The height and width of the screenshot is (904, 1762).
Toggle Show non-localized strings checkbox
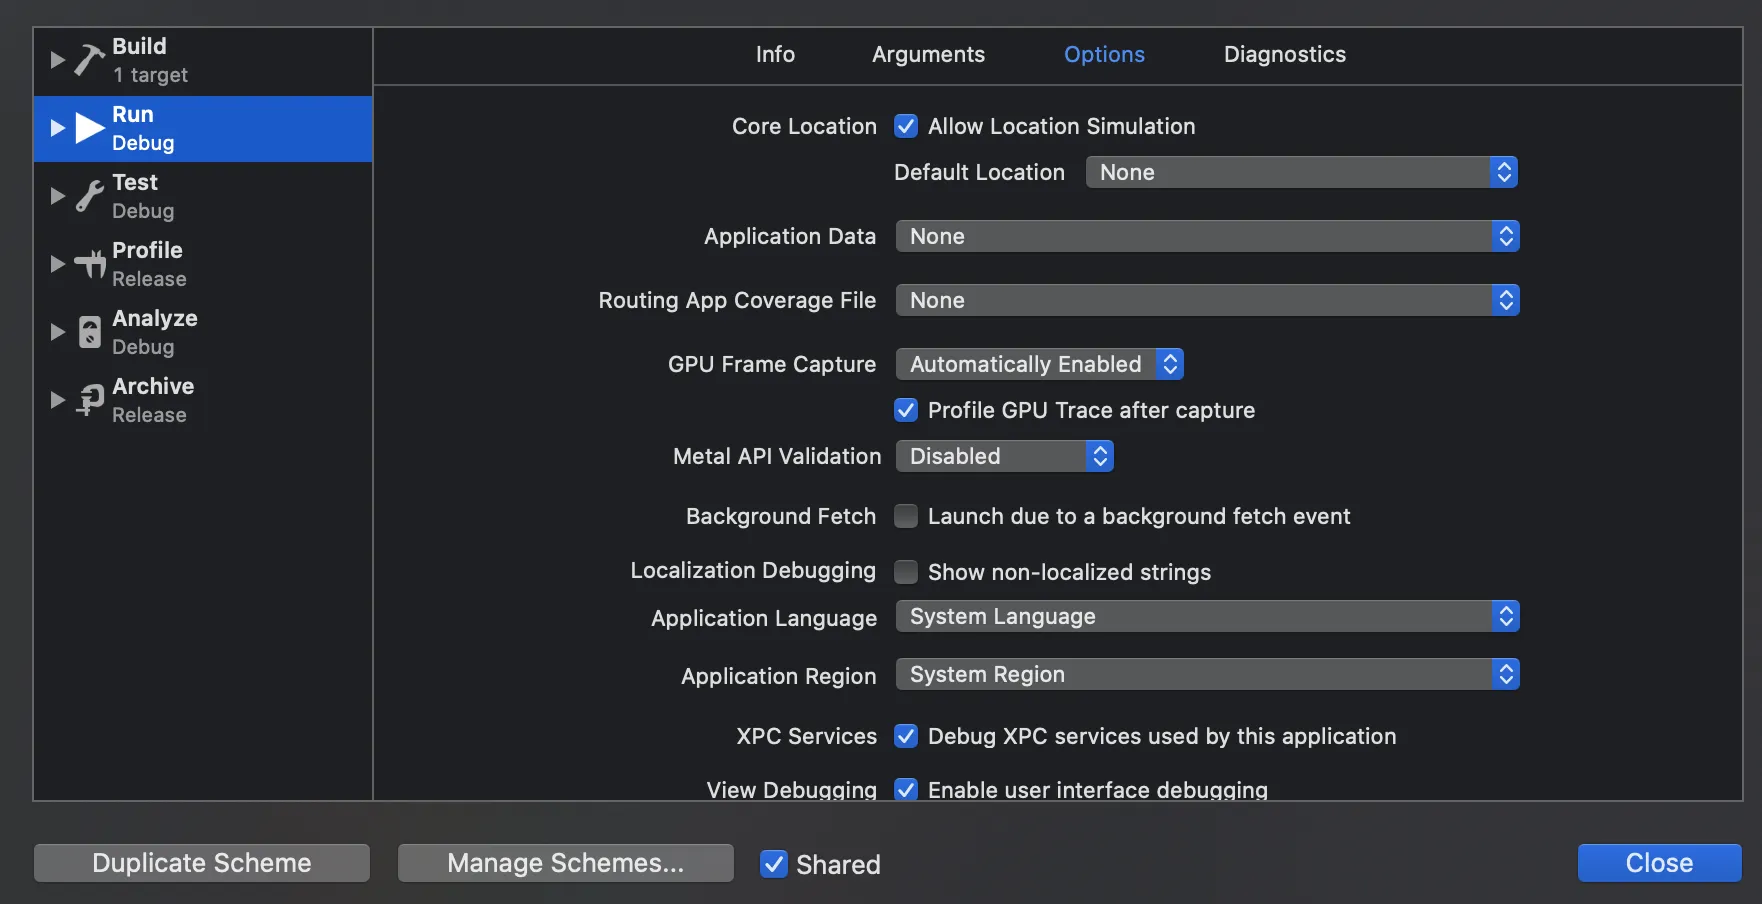click(x=906, y=572)
